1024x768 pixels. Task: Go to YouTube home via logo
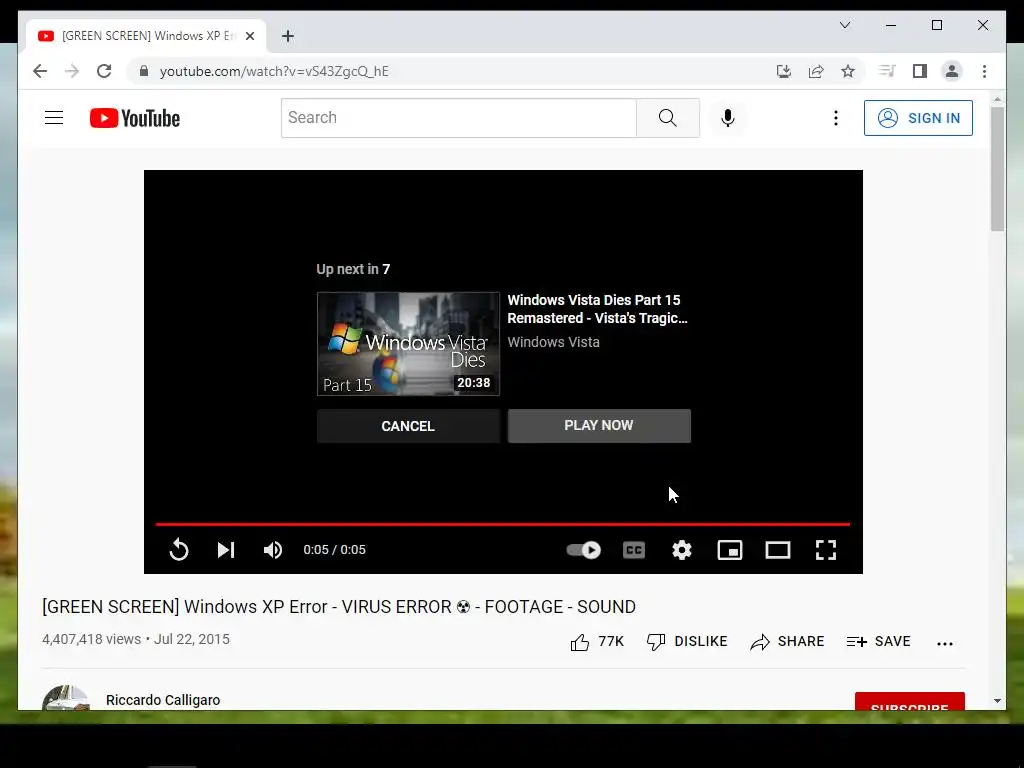[135, 118]
